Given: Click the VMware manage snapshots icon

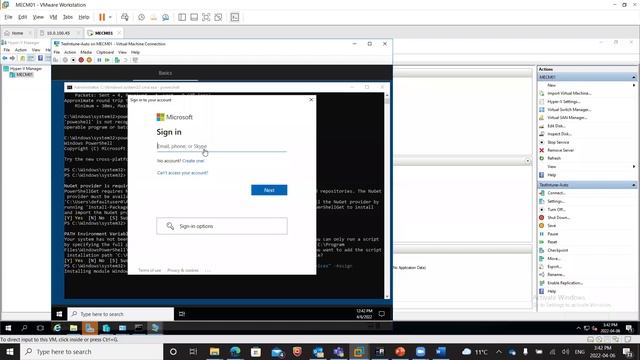Looking at the screenshot, I should [x=165, y=17].
